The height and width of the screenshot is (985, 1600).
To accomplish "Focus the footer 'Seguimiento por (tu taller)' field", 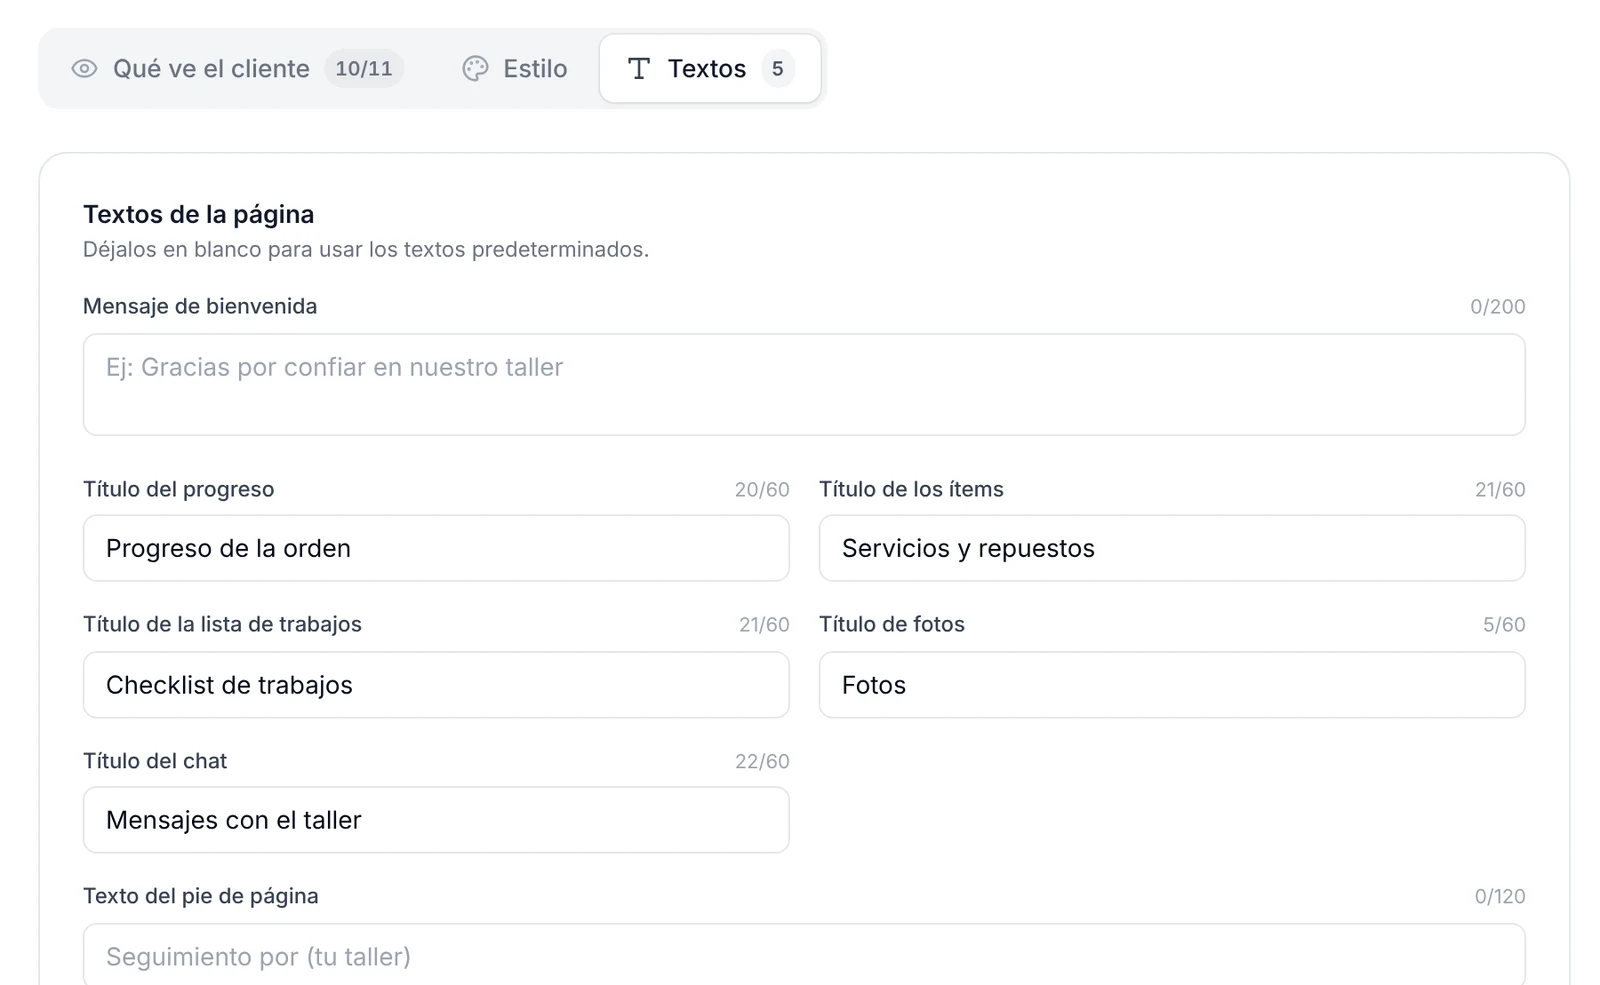I will (804, 954).
